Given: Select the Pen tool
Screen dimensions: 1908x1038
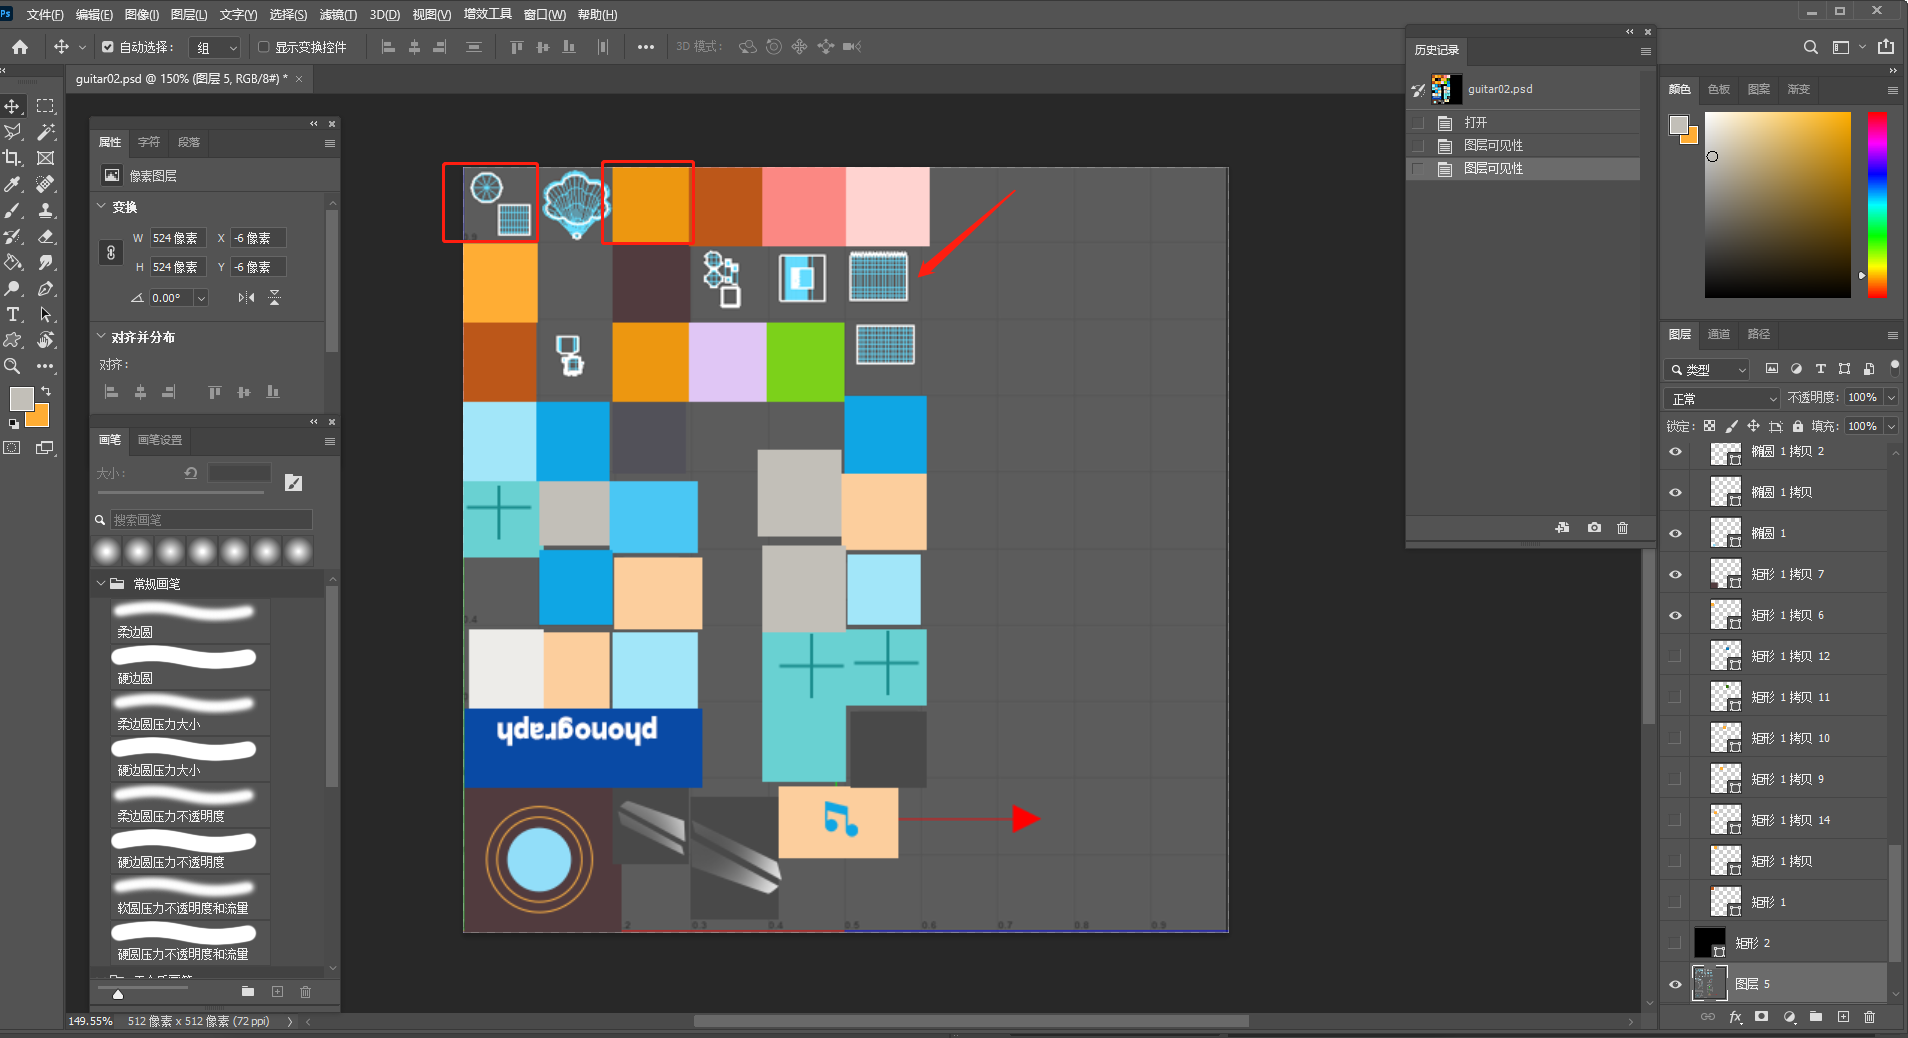Looking at the screenshot, I should [x=45, y=288].
